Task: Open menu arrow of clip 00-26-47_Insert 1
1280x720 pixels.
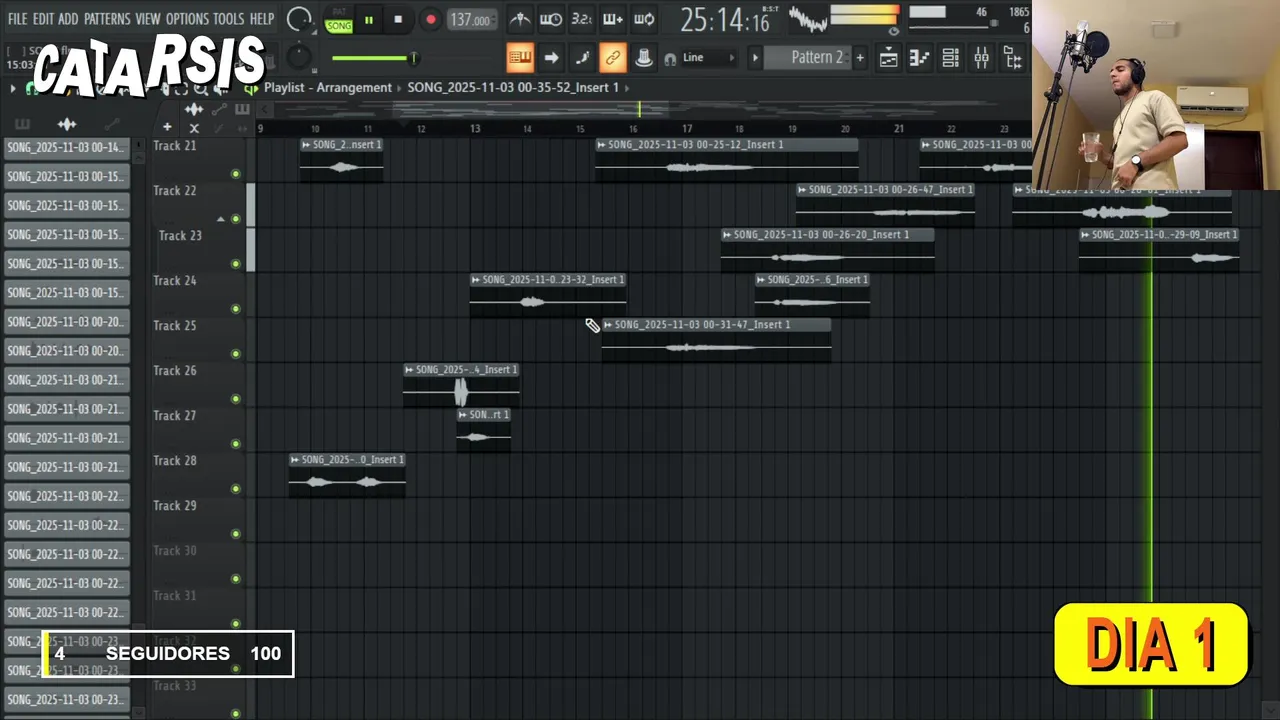Action: (802, 190)
